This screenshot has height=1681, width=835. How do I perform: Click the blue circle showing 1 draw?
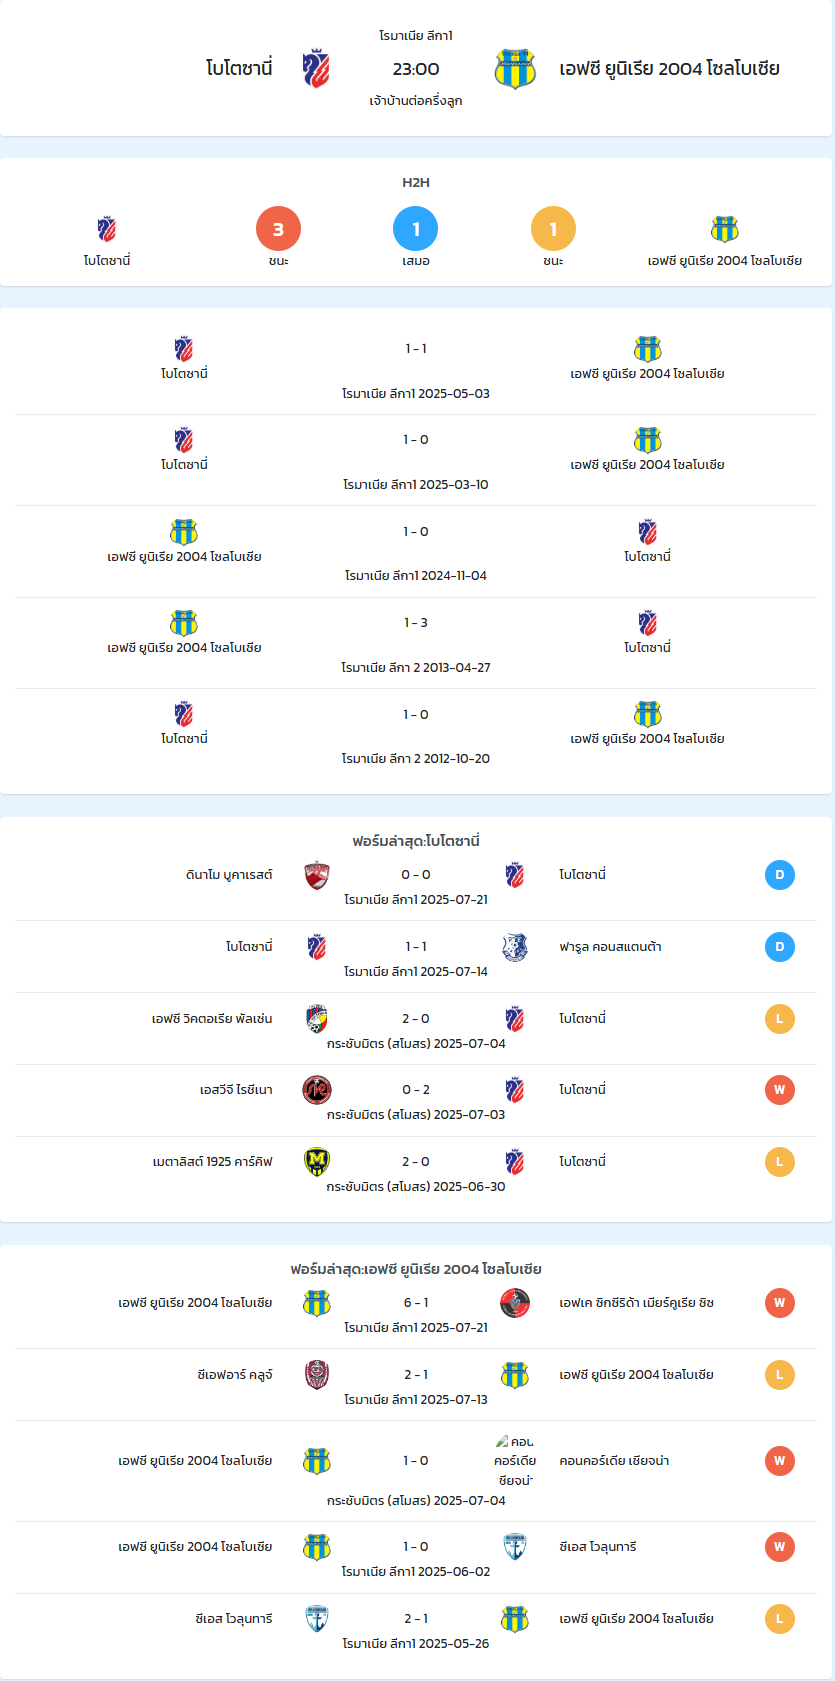pyautogui.click(x=416, y=229)
